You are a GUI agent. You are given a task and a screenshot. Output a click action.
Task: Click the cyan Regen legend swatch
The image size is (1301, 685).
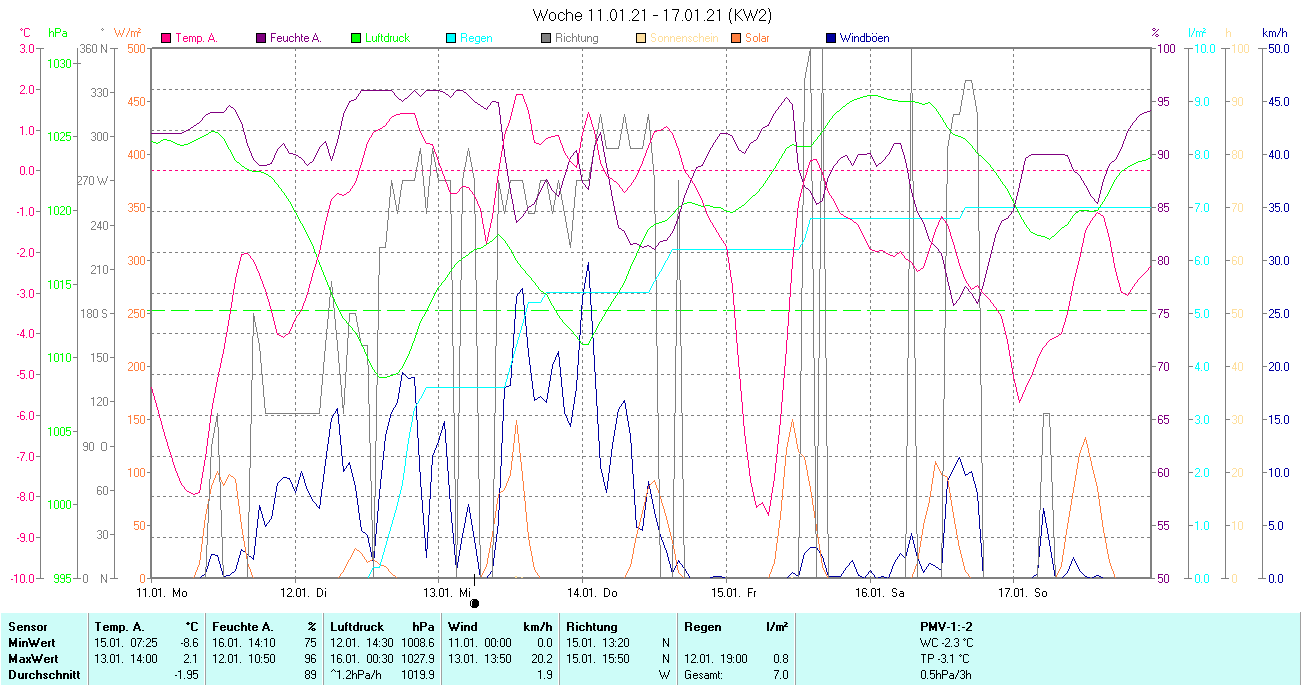coord(451,38)
